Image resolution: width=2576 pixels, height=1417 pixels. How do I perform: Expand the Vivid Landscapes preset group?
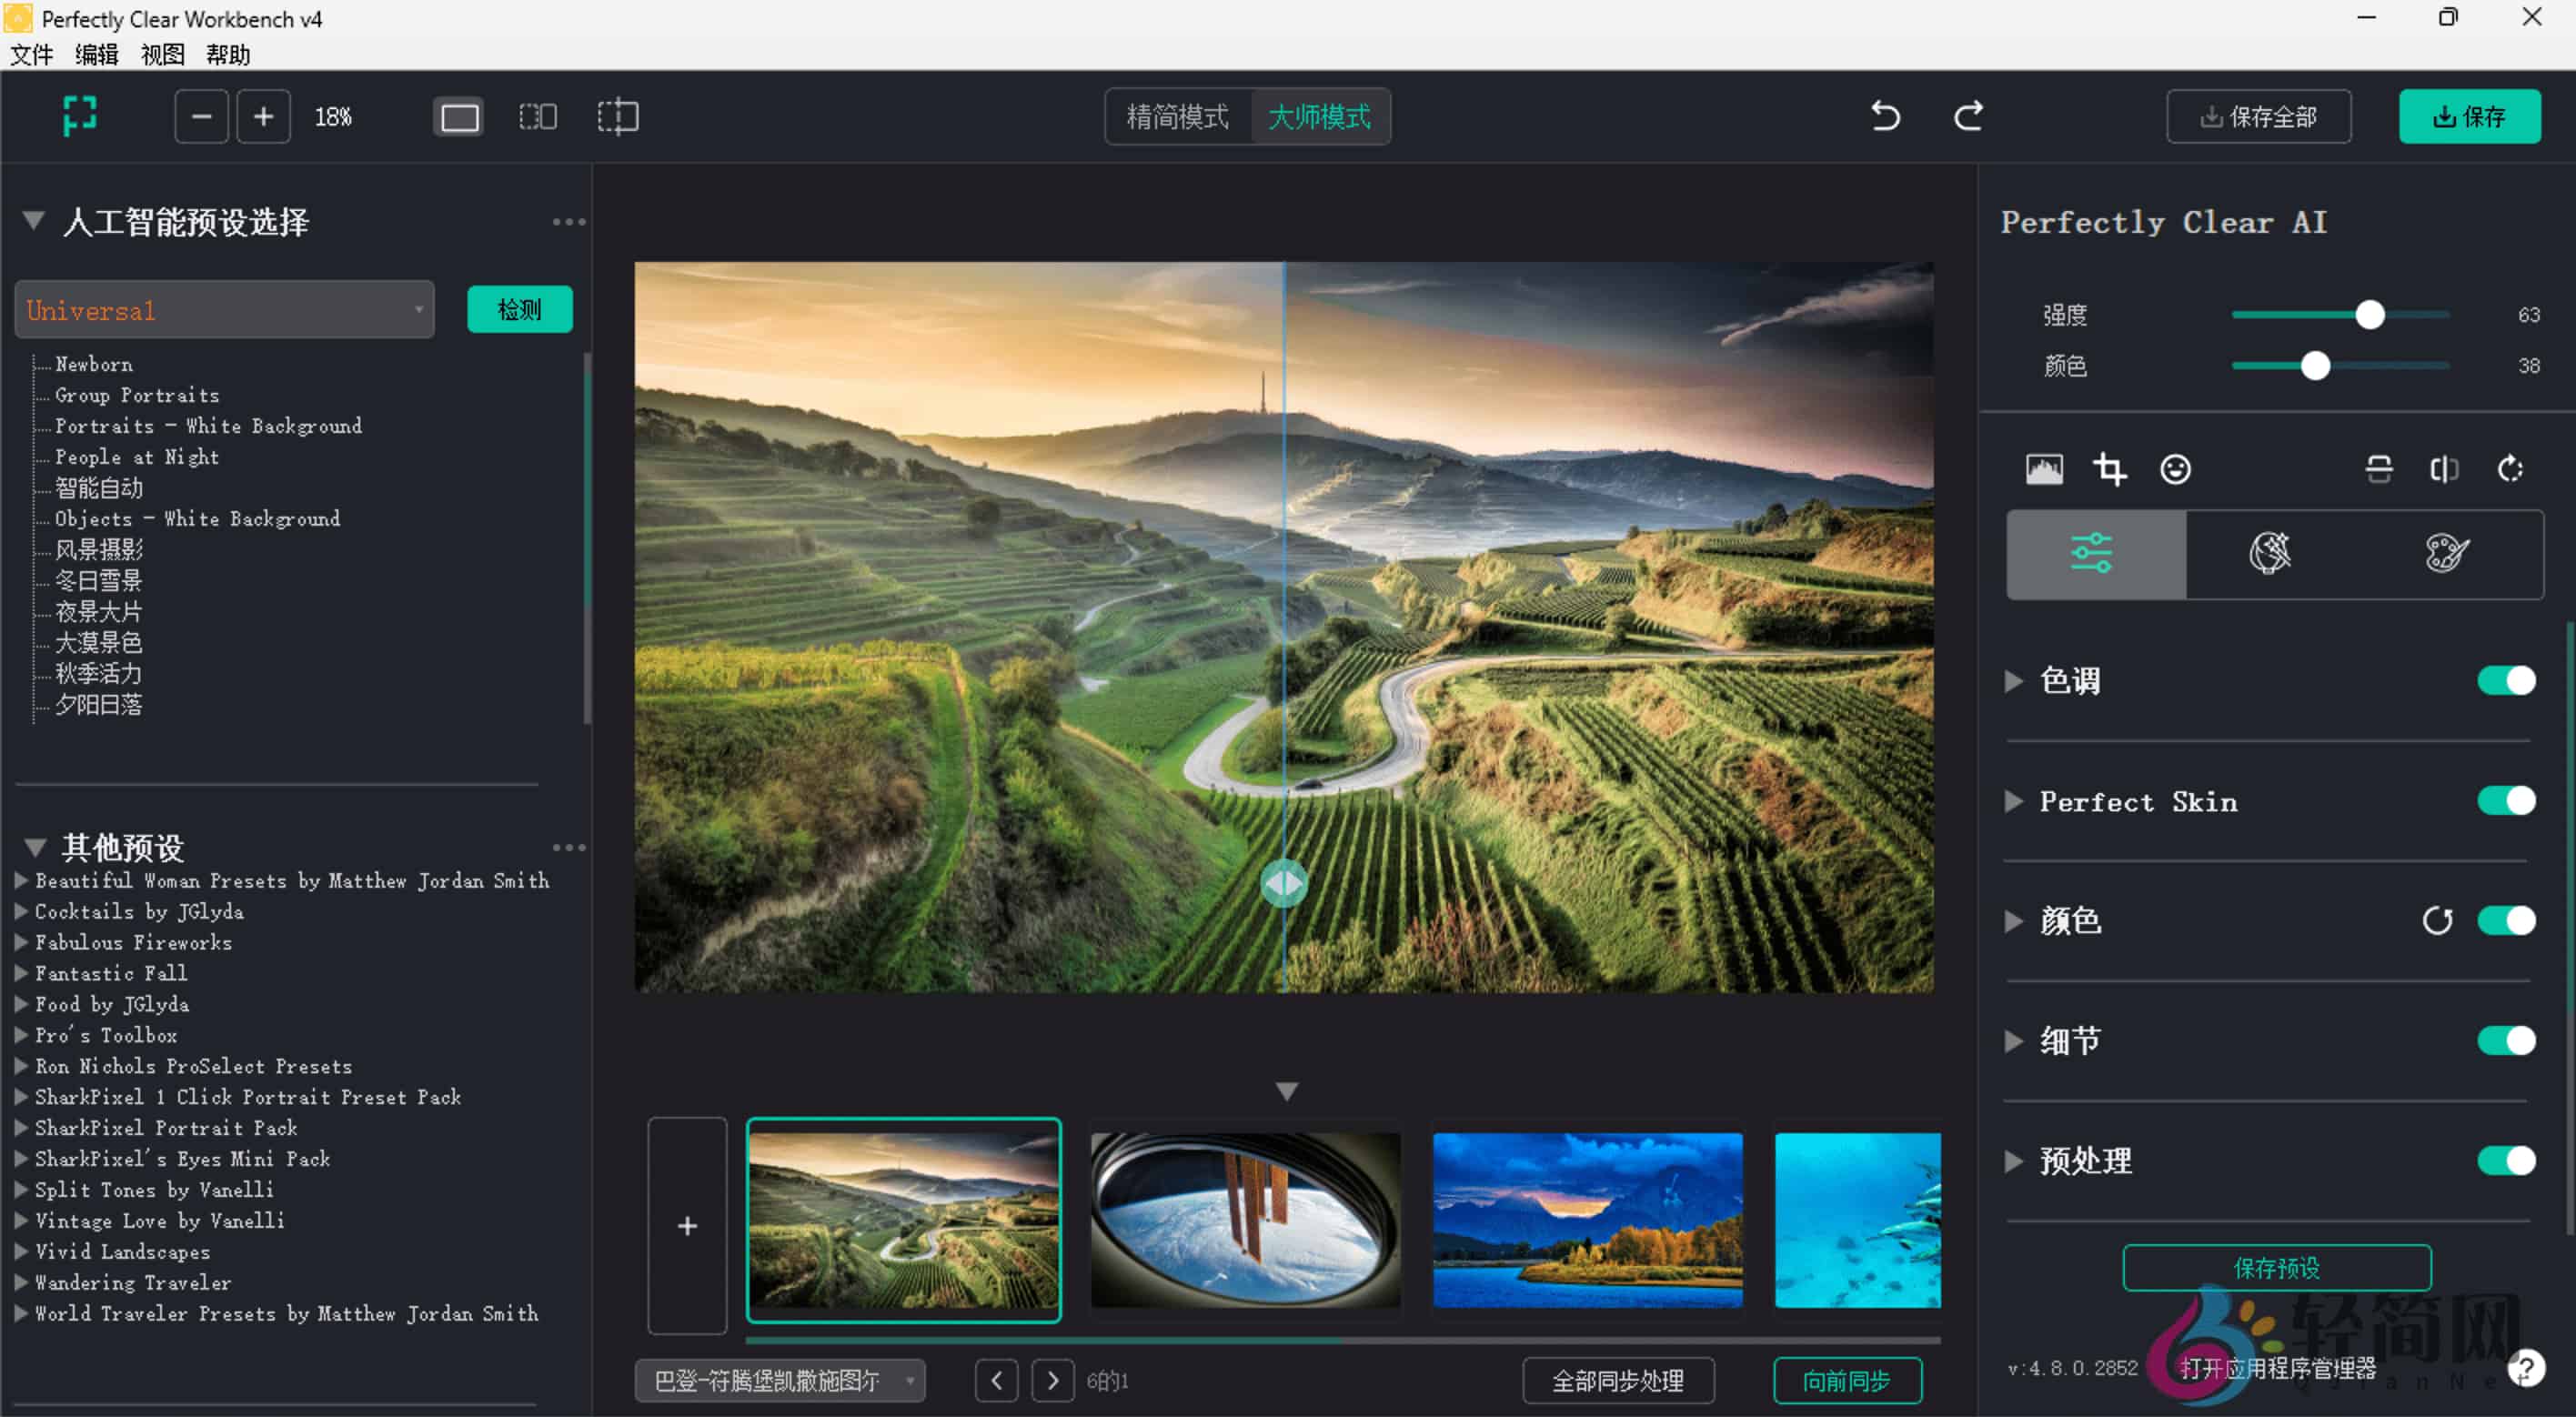[x=20, y=1251]
